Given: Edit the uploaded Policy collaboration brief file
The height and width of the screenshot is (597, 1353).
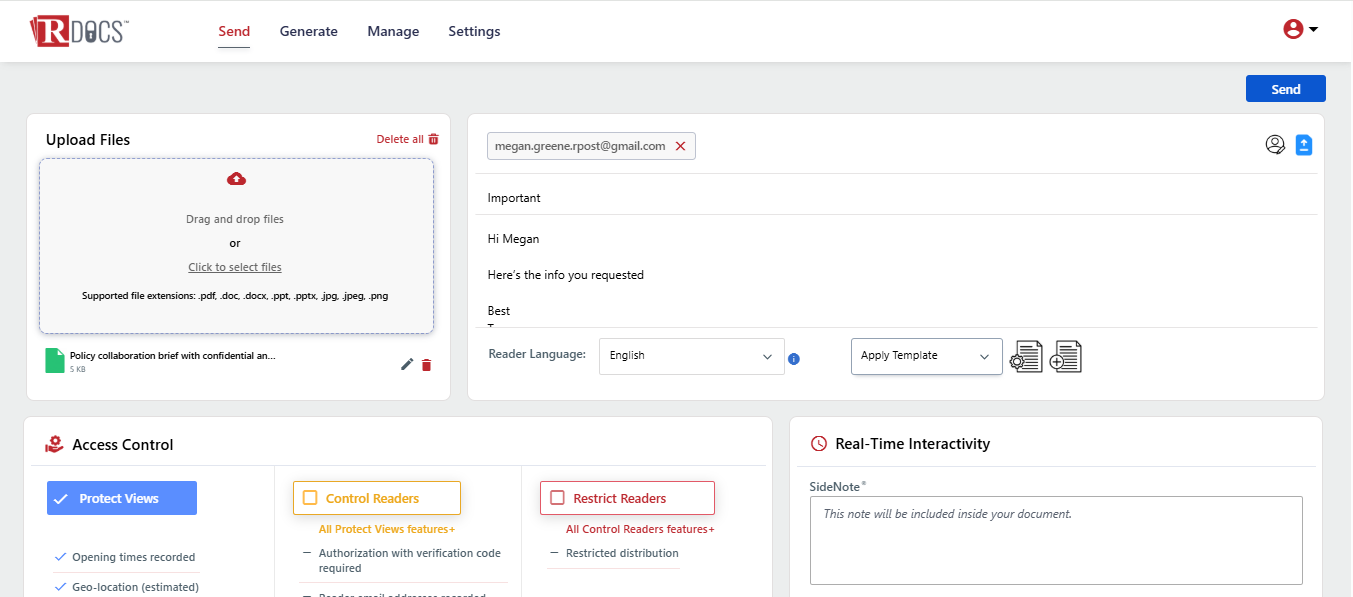Looking at the screenshot, I should (407, 364).
